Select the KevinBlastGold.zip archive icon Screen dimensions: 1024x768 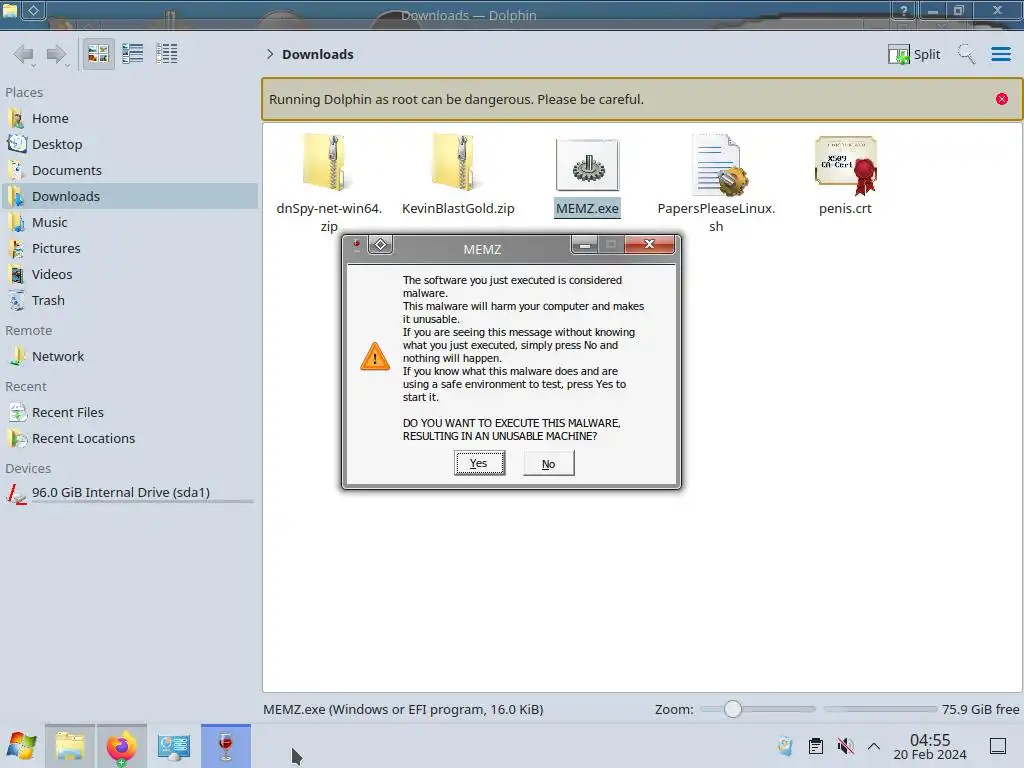click(458, 163)
